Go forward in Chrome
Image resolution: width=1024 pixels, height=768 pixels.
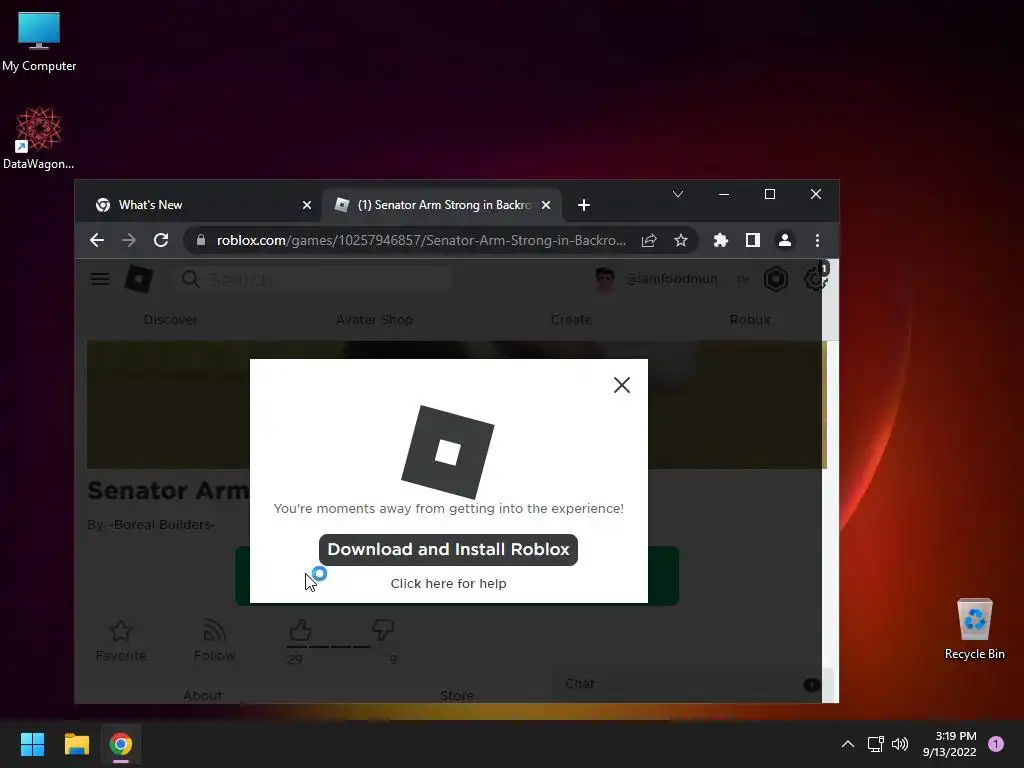point(129,240)
